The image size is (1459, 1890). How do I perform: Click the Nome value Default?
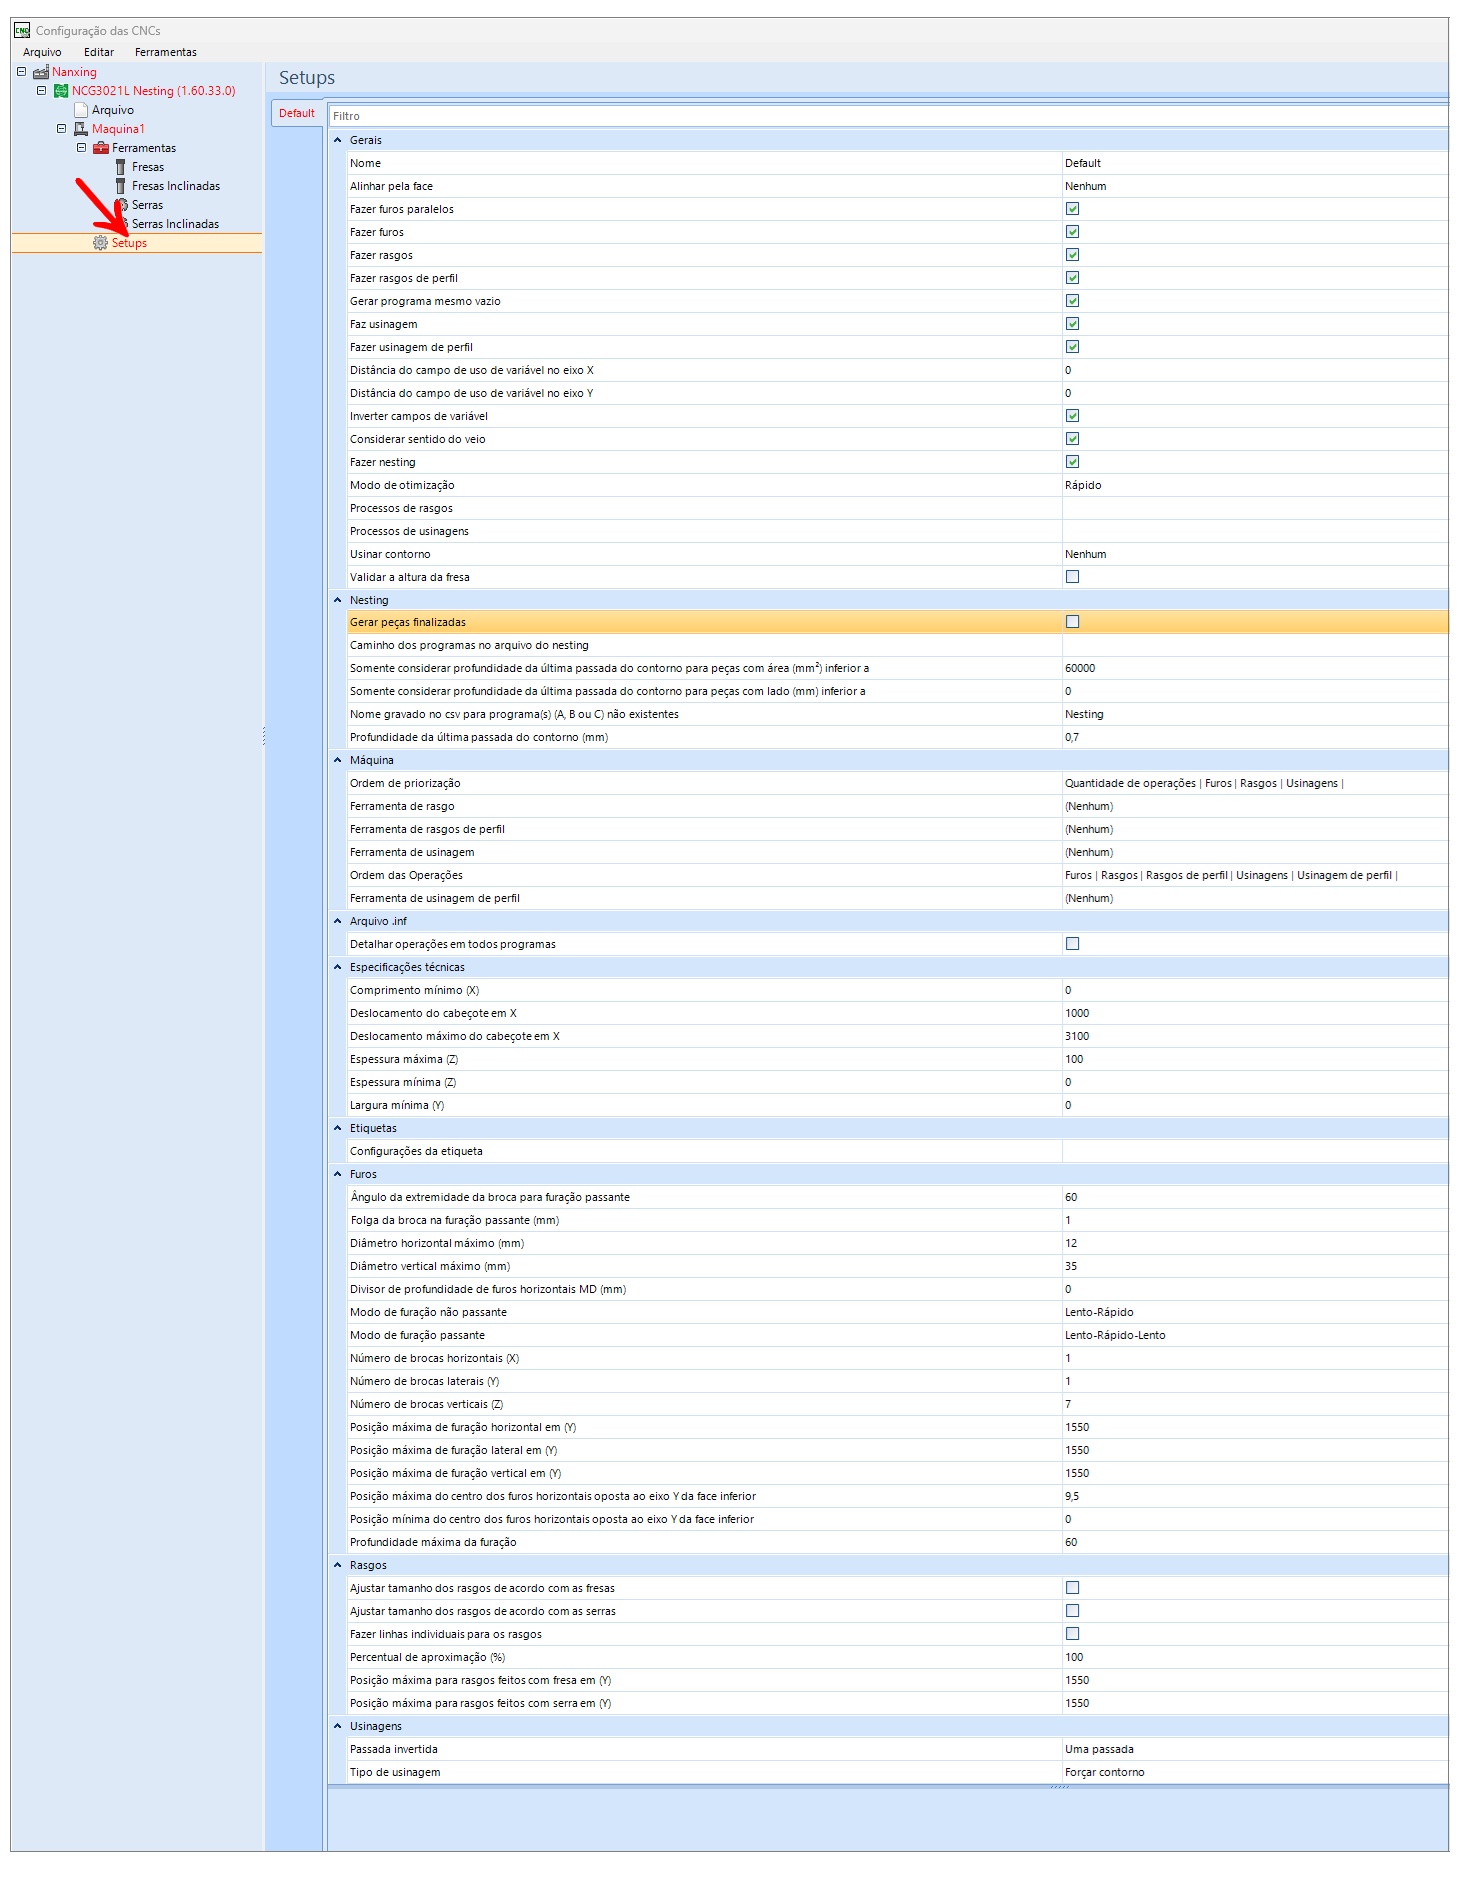pyautogui.click(x=1082, y=163)
